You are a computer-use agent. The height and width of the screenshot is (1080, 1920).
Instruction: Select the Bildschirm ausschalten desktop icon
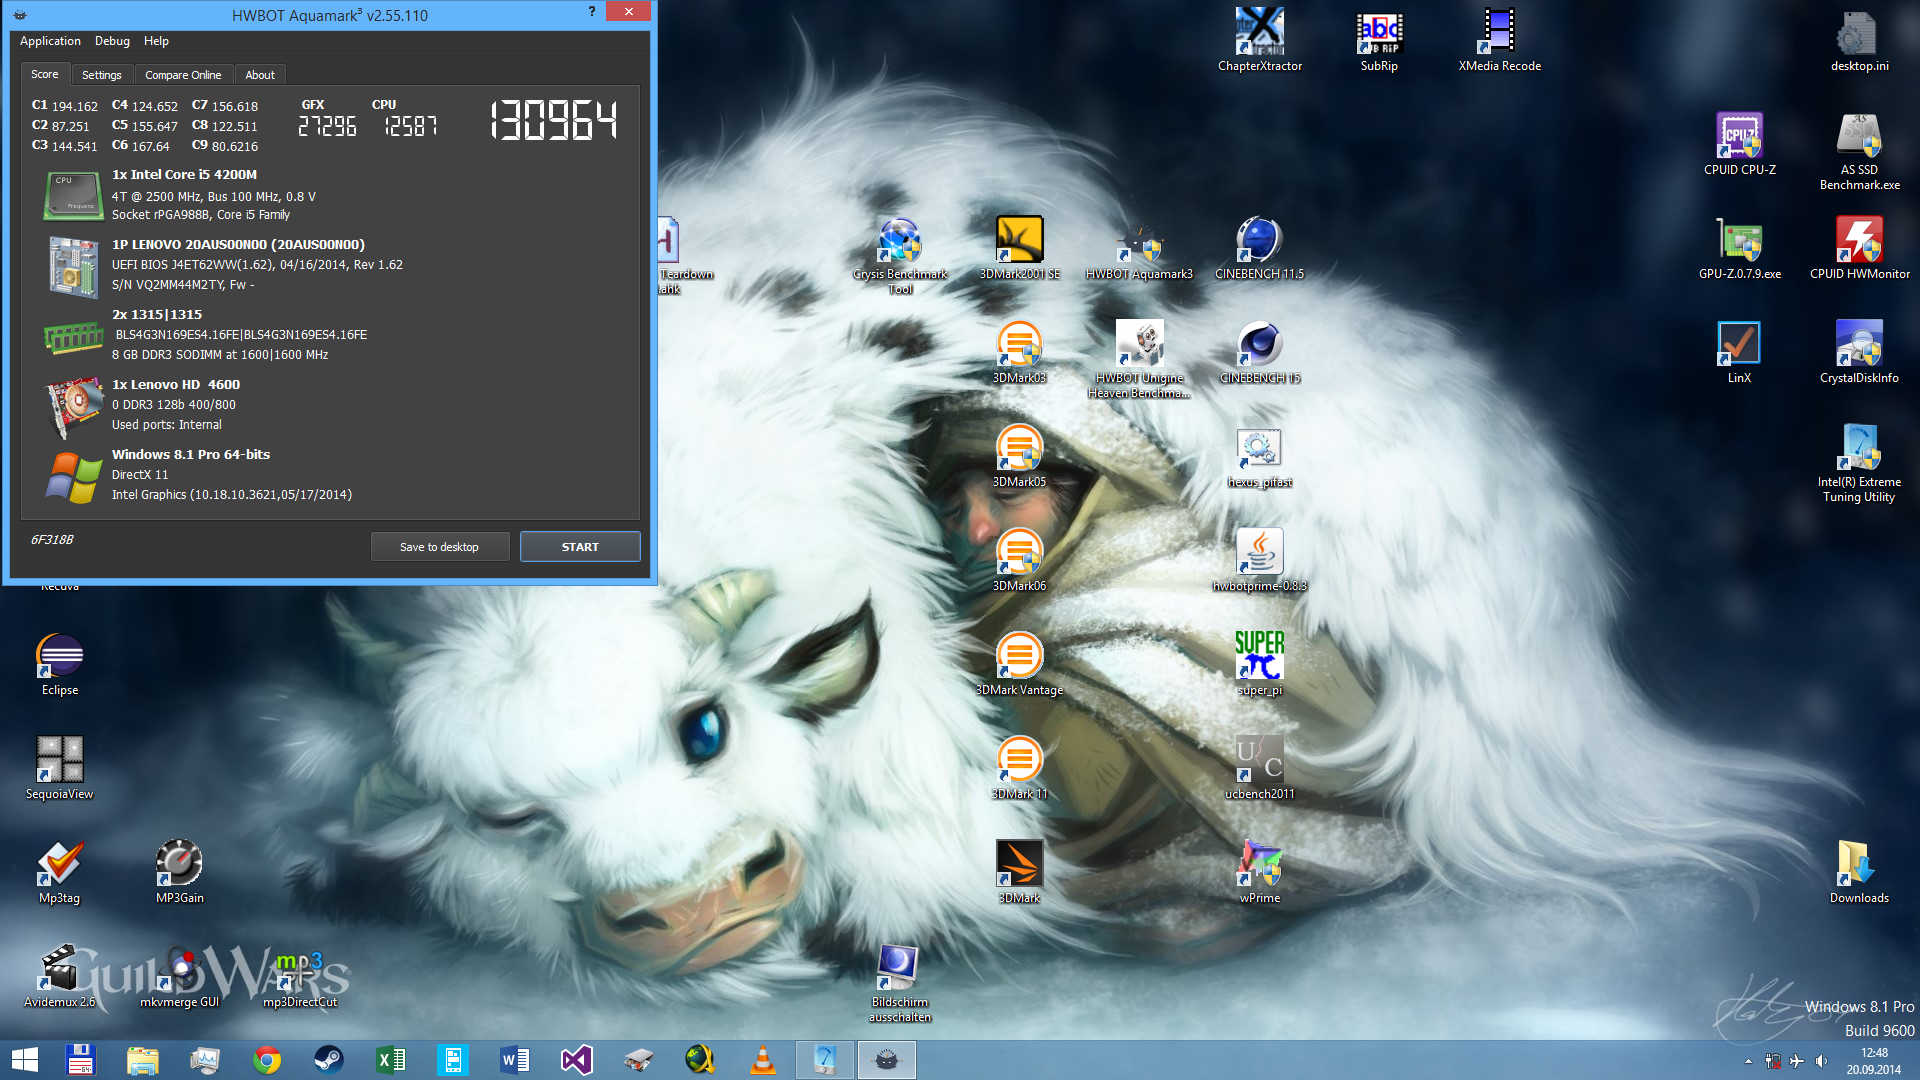coord(900,984)
